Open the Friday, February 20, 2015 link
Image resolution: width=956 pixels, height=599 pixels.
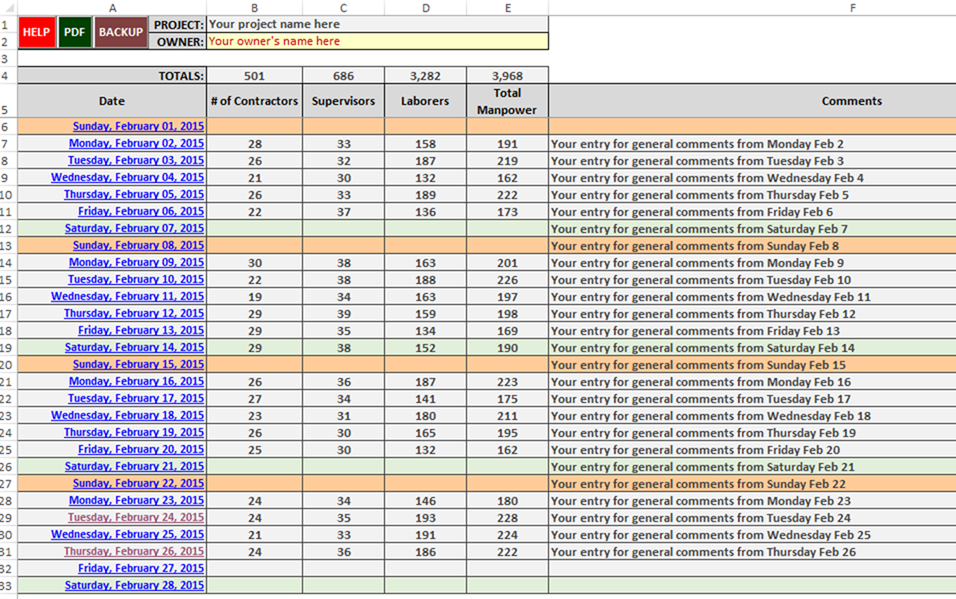pyautogui.click(x=141, y=450)
